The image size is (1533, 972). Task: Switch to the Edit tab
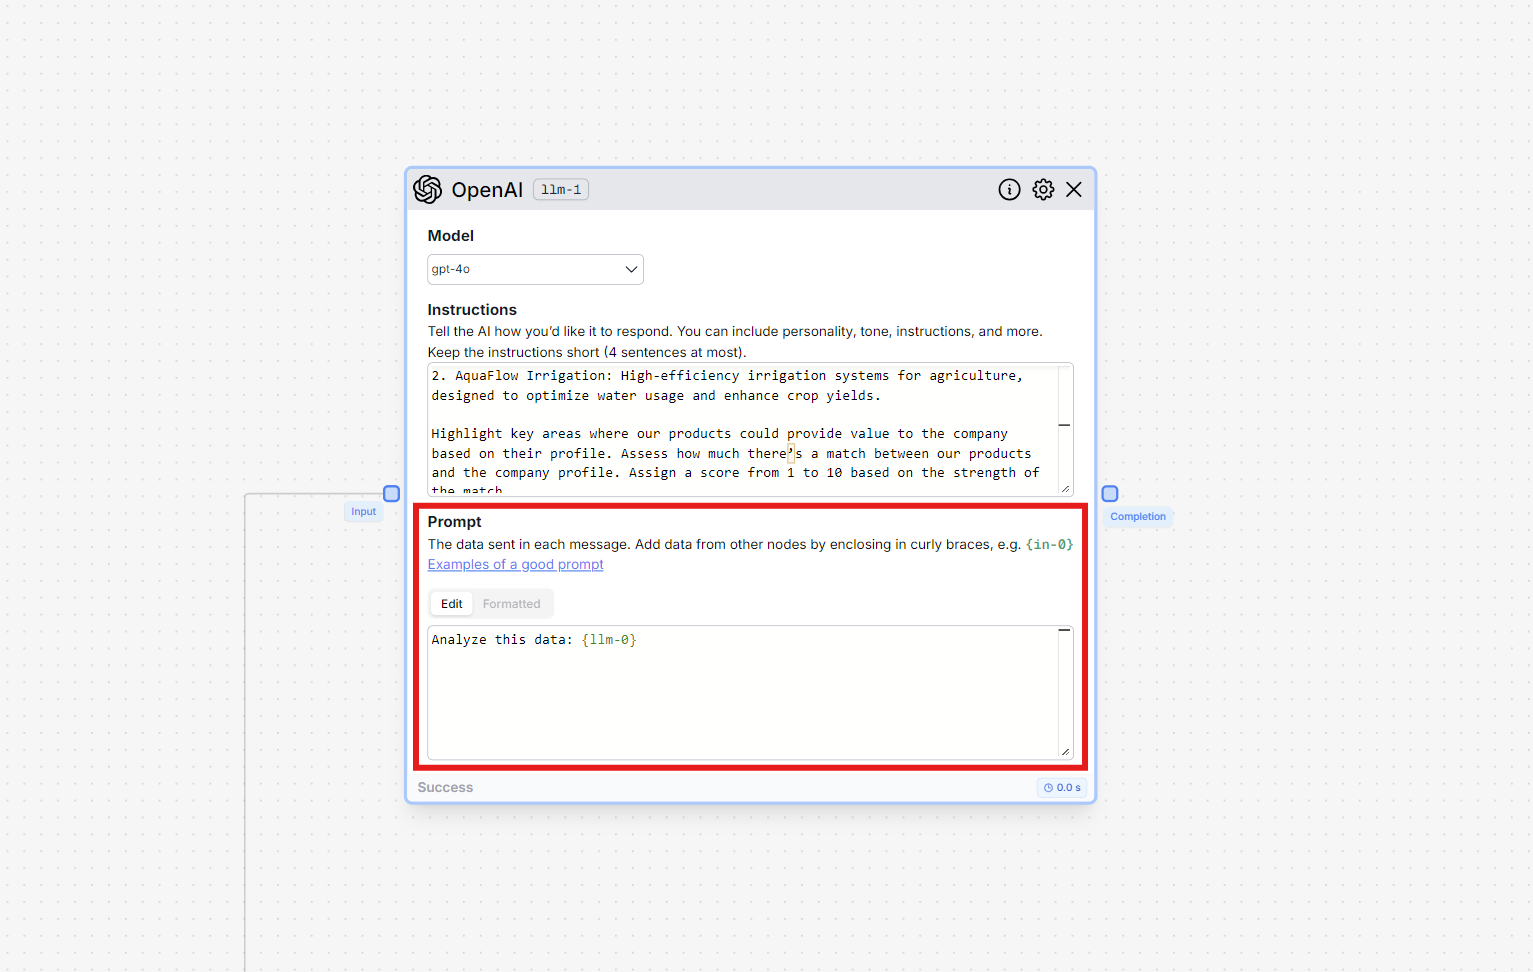coord(452,604)
